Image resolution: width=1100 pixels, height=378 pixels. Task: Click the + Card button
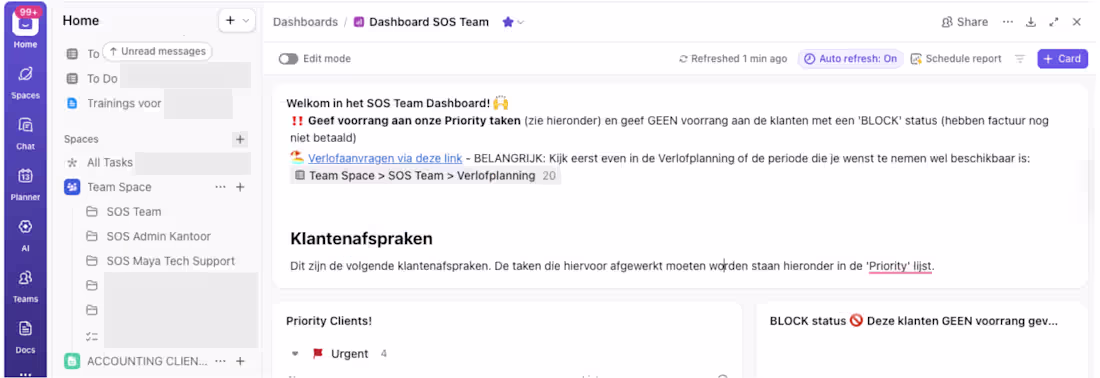point(1063,59)
